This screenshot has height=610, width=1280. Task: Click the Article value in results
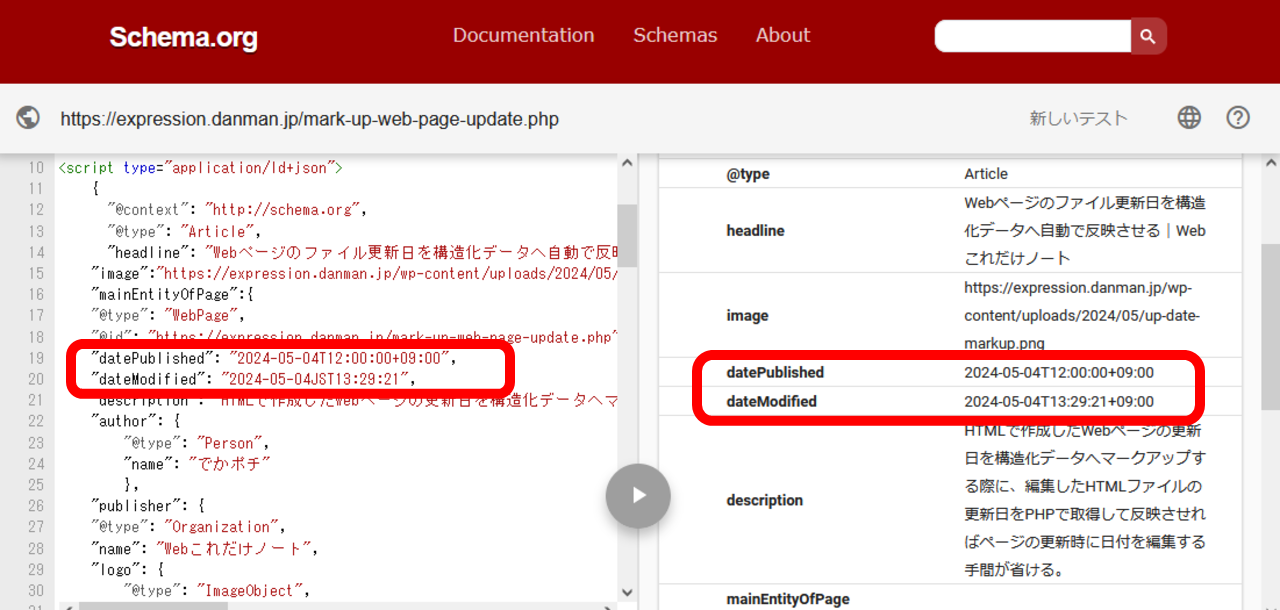coord(986,174)
